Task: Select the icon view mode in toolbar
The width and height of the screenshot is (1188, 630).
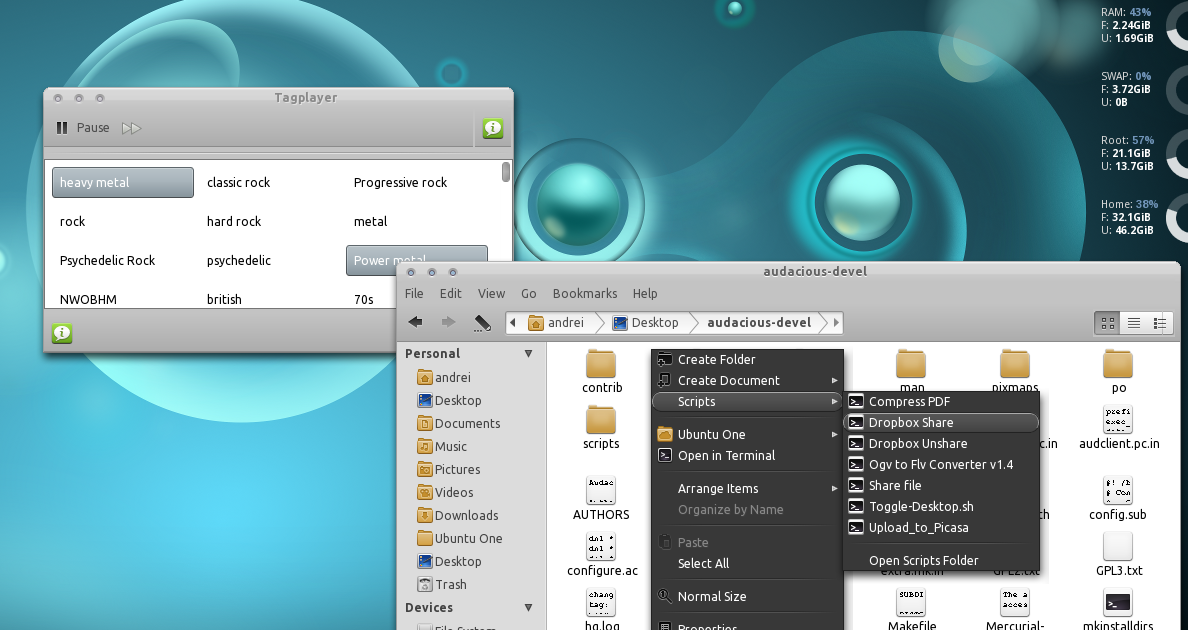Action: (1106, 322)
